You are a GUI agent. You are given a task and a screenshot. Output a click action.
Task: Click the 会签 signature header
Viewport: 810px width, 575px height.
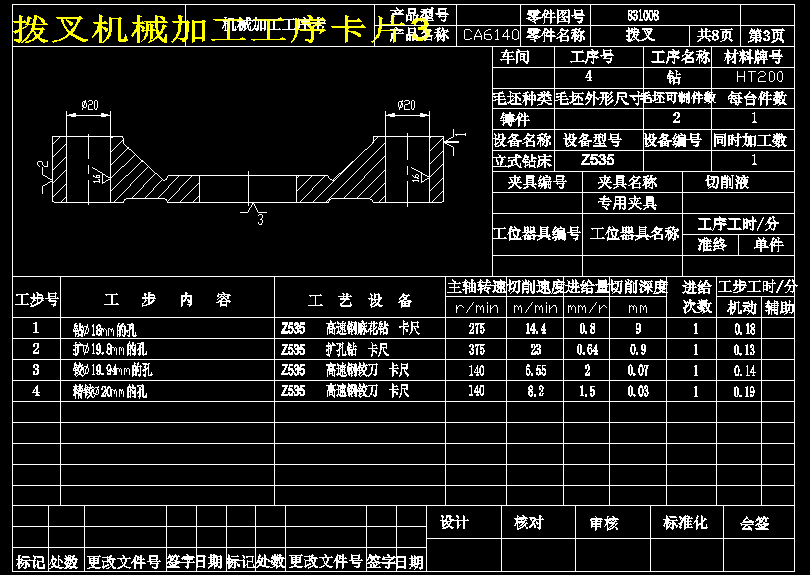(754, 523)
